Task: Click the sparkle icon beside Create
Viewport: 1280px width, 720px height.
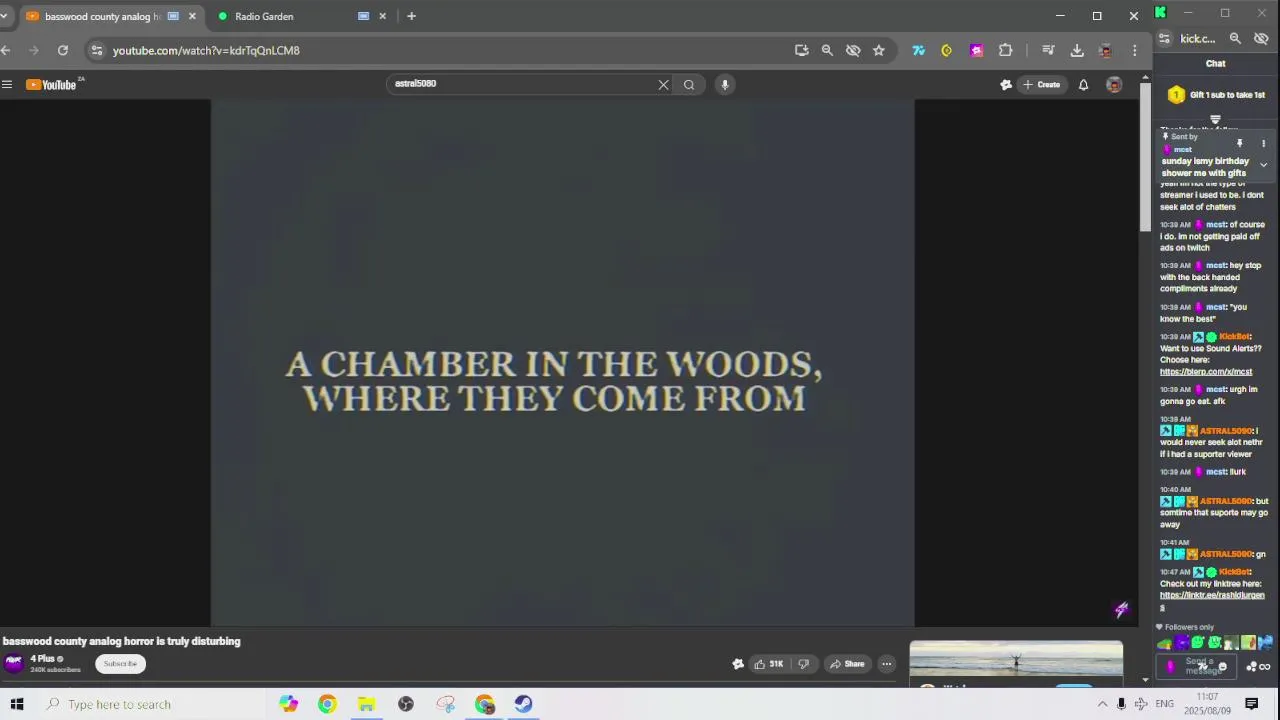Action: coord(1006,85)
